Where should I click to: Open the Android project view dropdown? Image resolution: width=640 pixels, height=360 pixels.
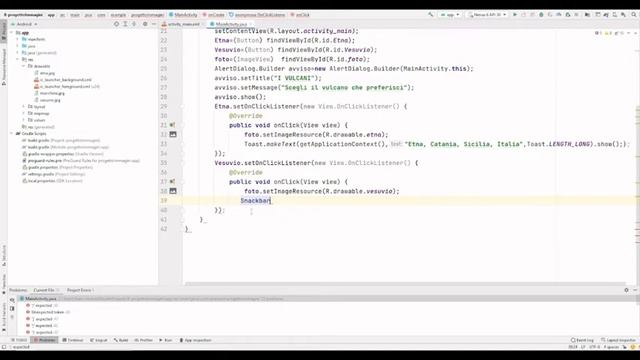point(24,24)
